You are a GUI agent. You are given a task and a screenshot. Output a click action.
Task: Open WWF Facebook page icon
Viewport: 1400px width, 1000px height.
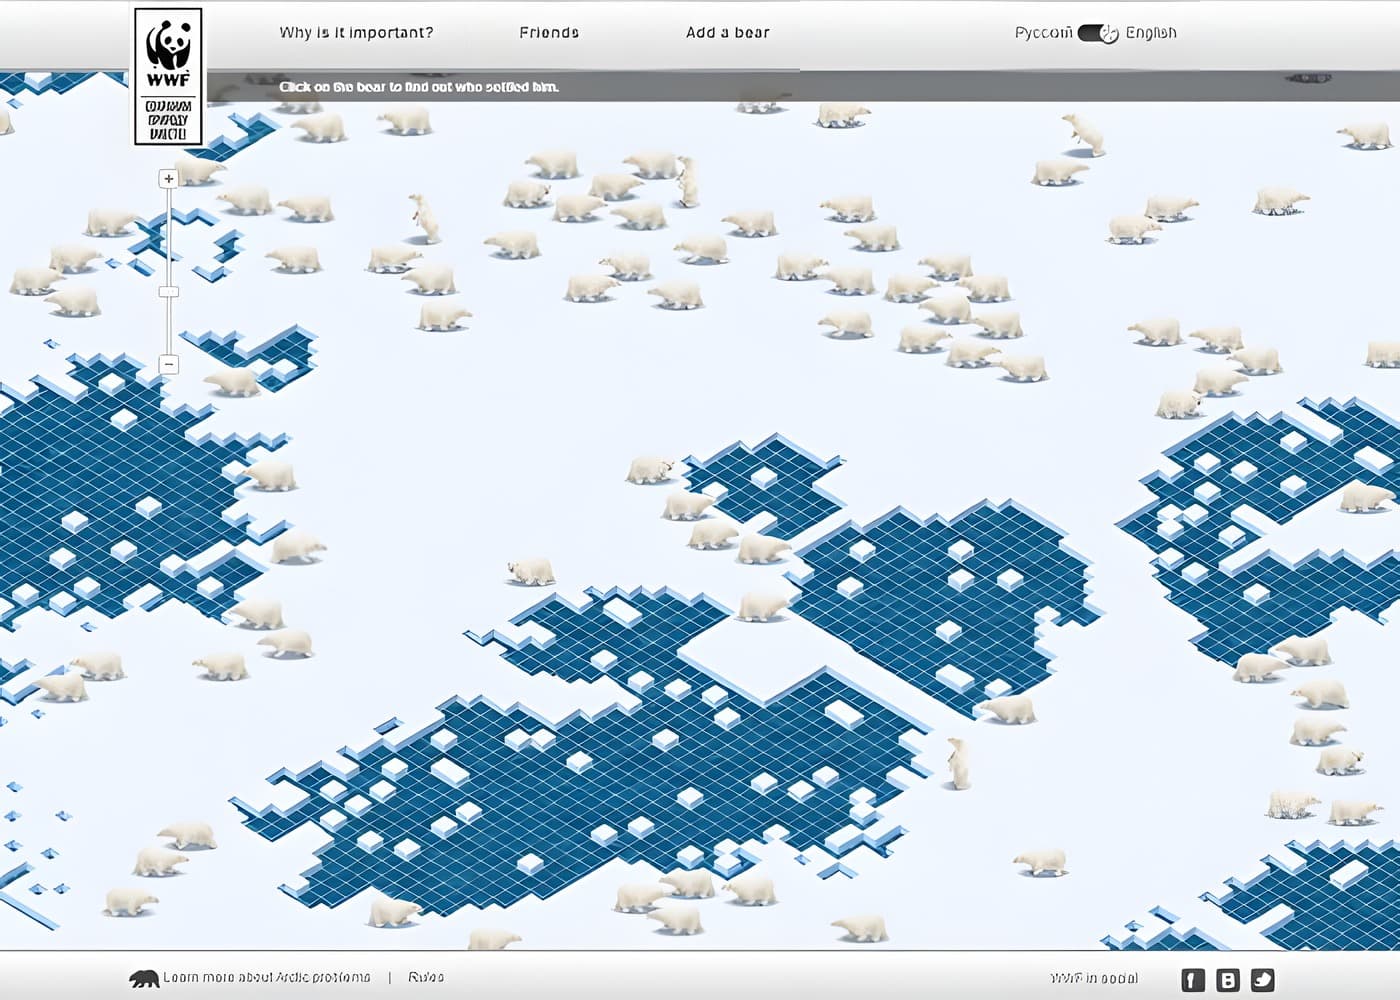[x=1193, y=980]
